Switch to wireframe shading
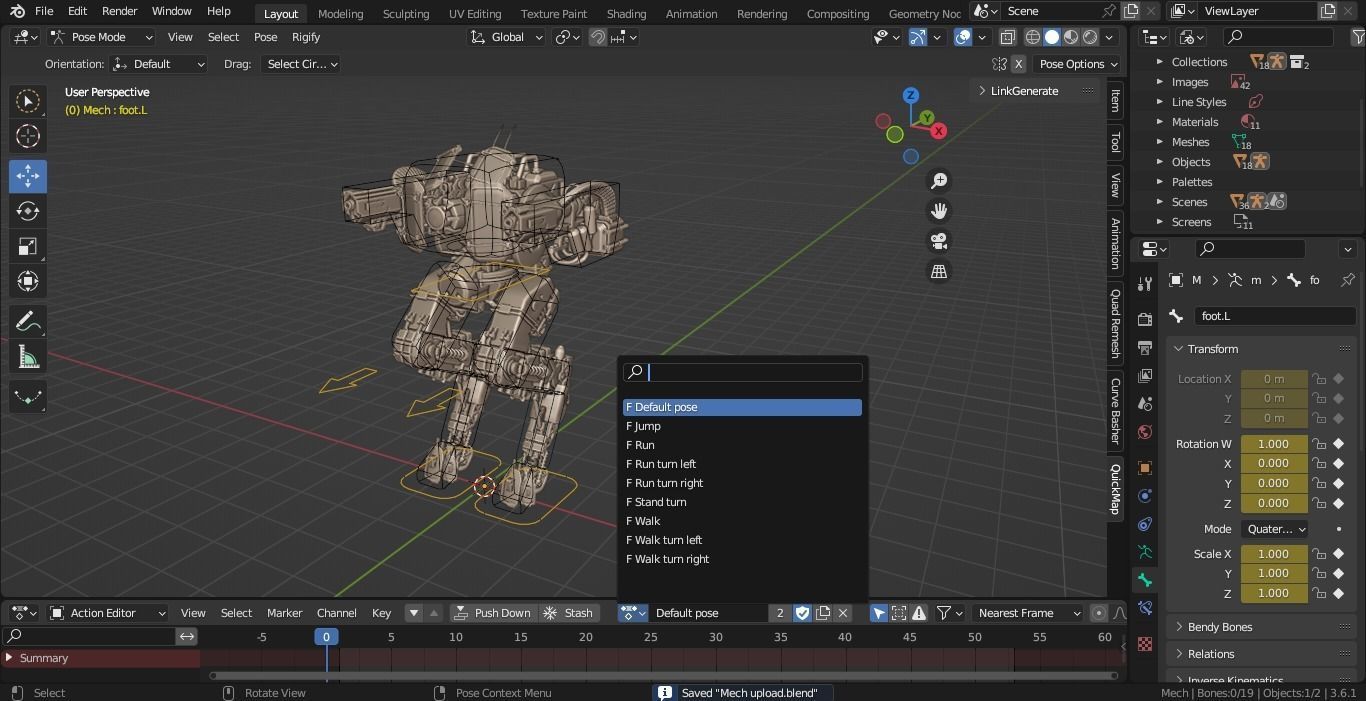Viewport: 1366px width, 701px height. pos(1033,37)
